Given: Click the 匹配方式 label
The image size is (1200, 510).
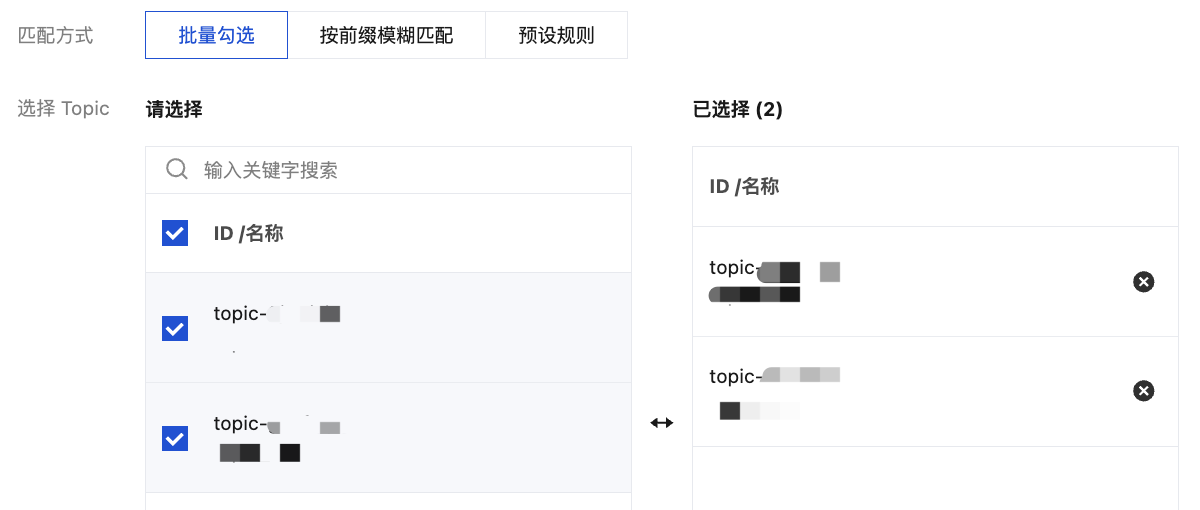Looking at the screenshot, I should tap(56, 36).
